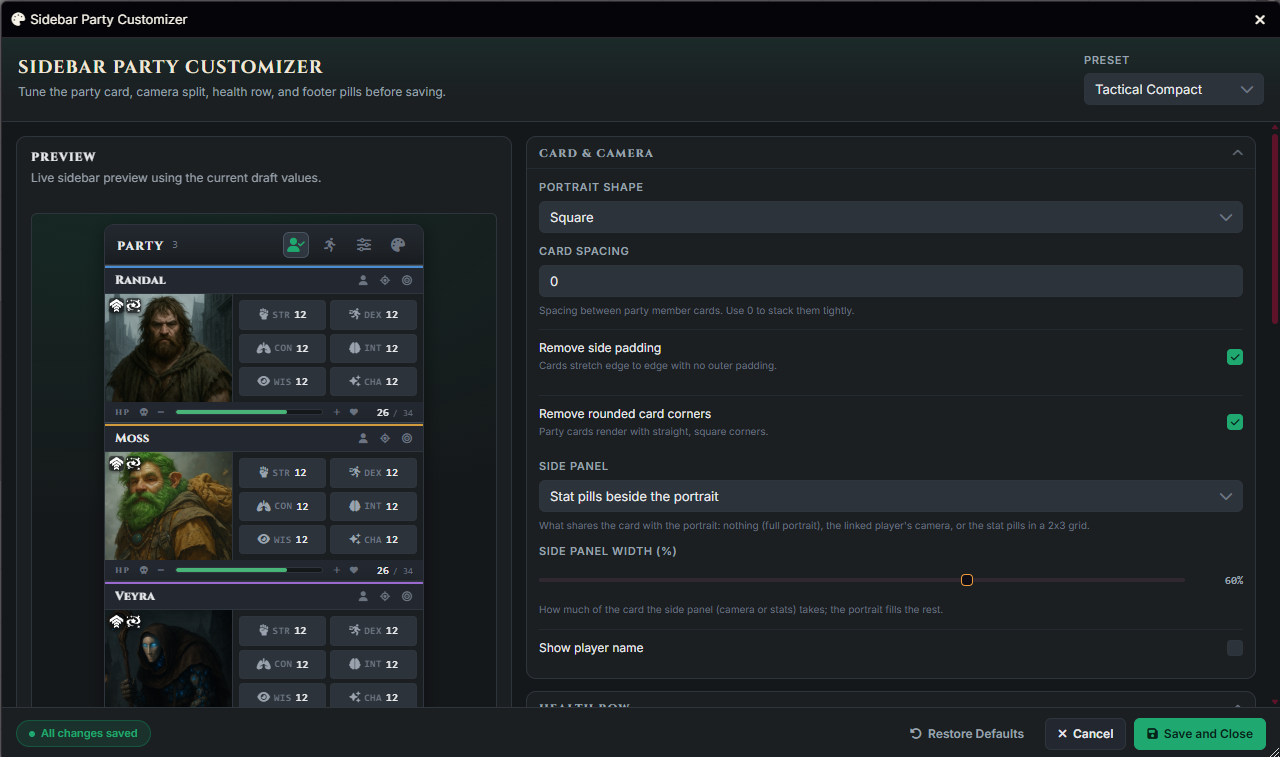Click the MOSS name text
This screenshot has width=1280, height=757.
coord(132,439)
